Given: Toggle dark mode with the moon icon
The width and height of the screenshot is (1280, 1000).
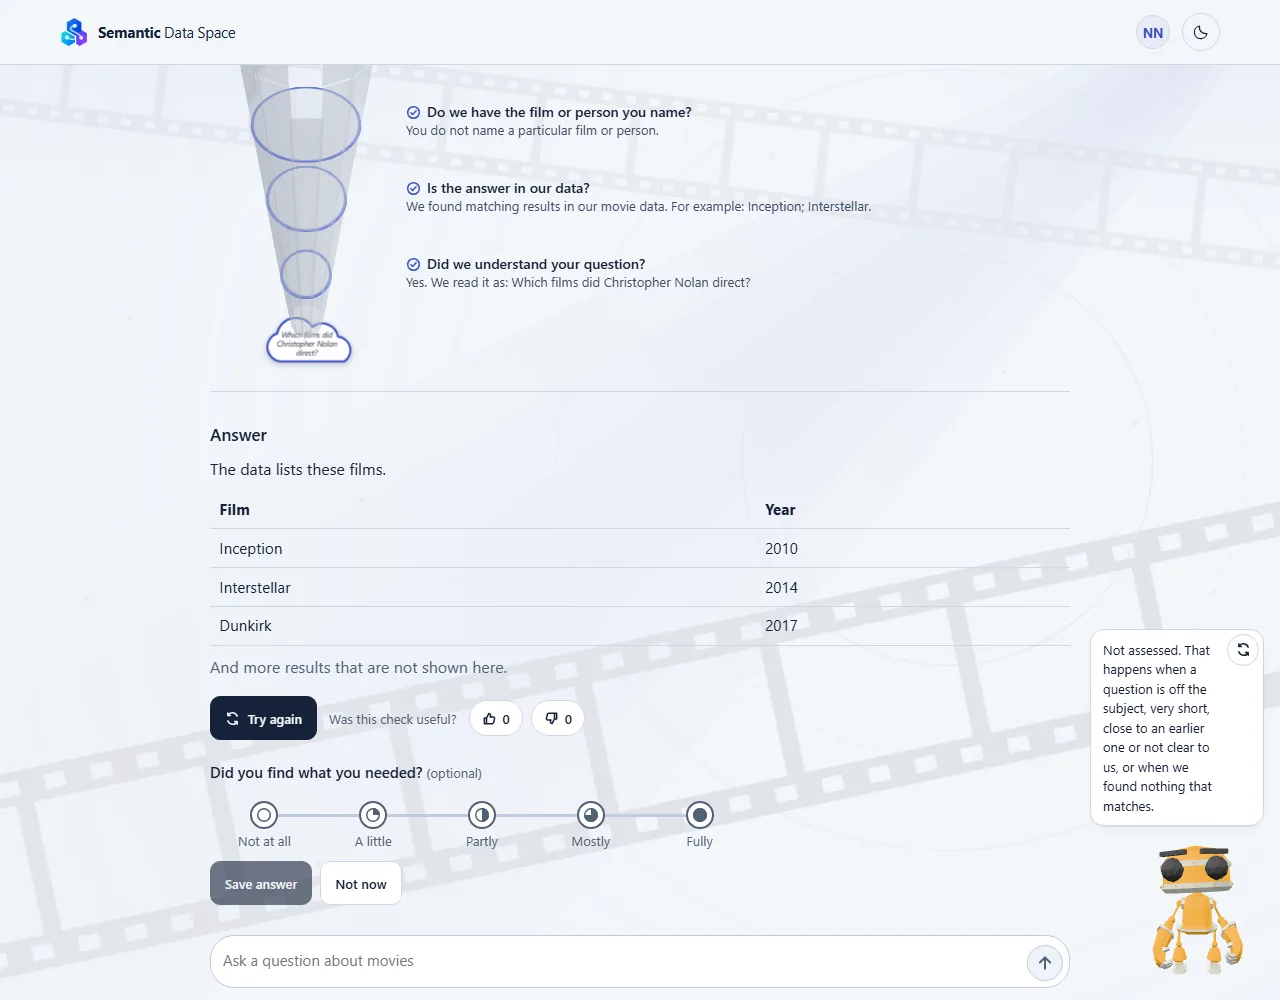Looking at the screenshot, I should click(1201, 33).
